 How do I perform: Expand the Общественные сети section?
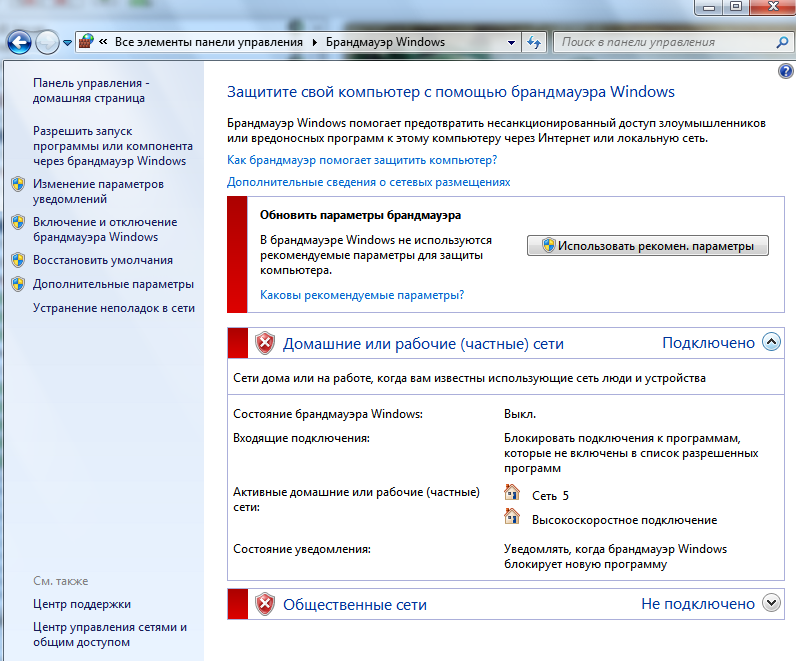tap(770, 603)
